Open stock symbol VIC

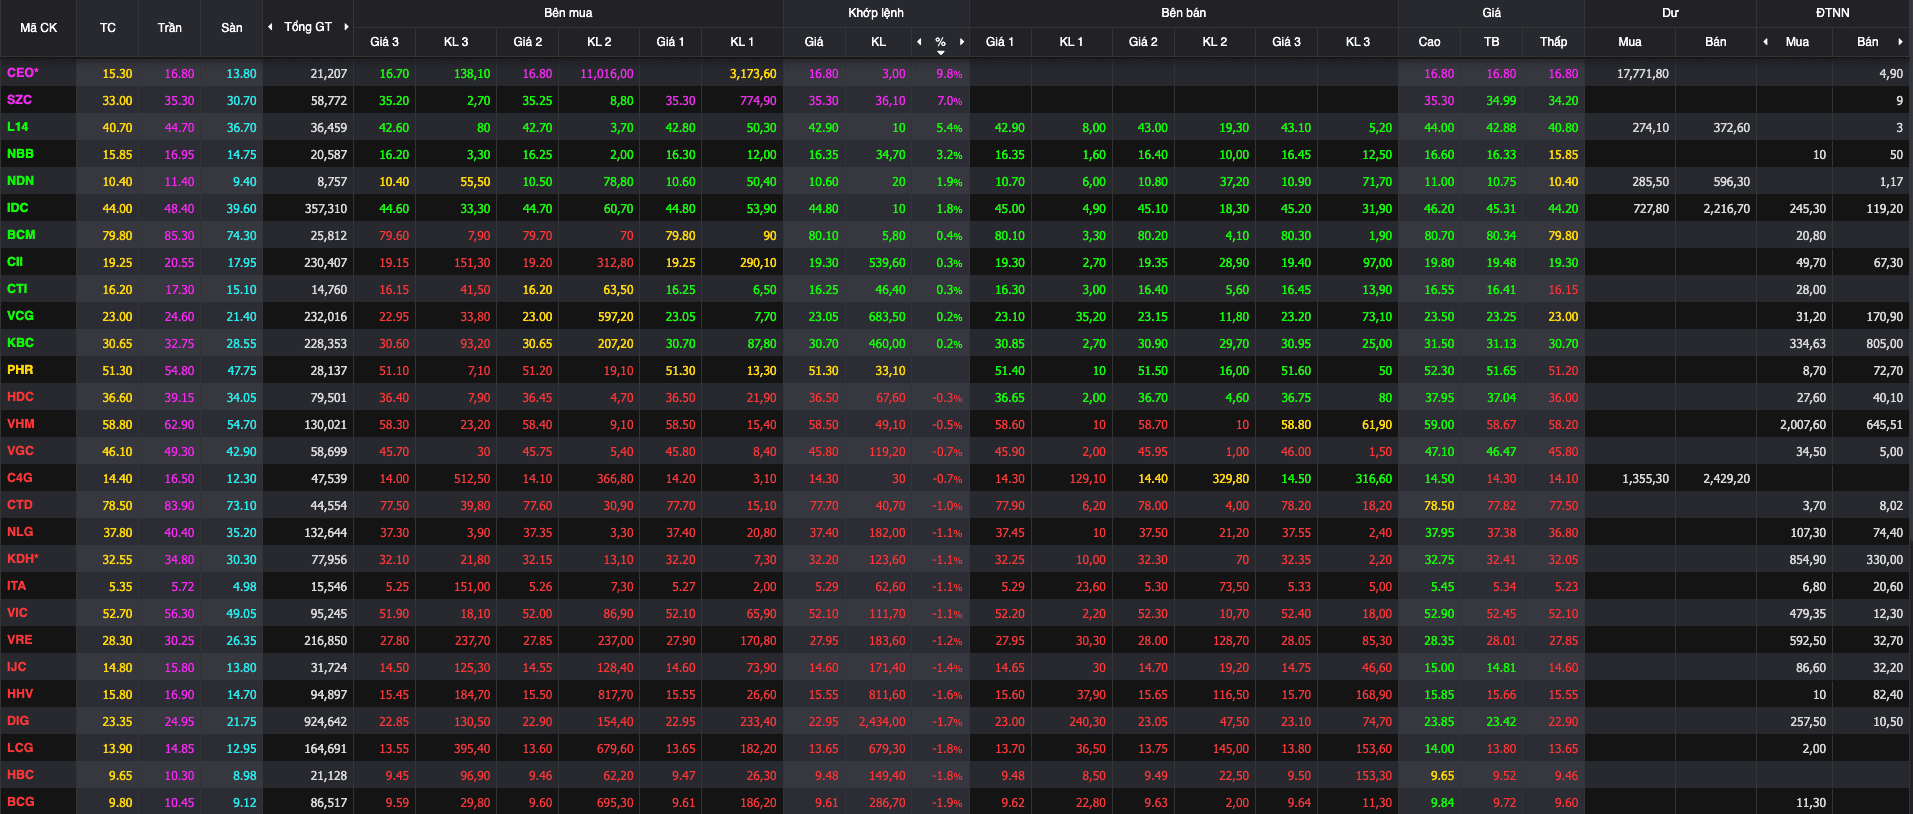click(x=17, y=613)
